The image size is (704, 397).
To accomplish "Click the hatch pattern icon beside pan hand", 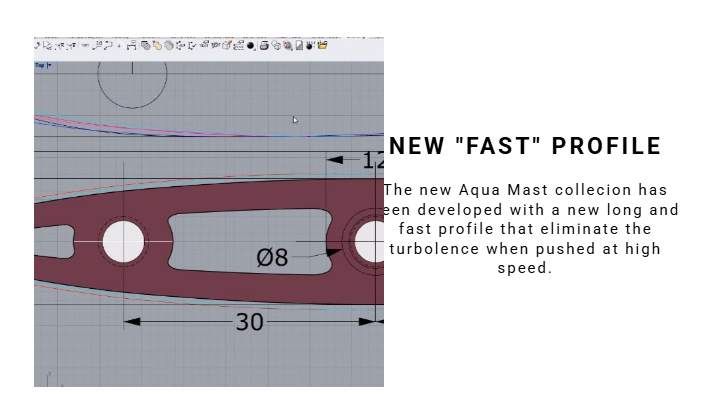I will 145,45.
